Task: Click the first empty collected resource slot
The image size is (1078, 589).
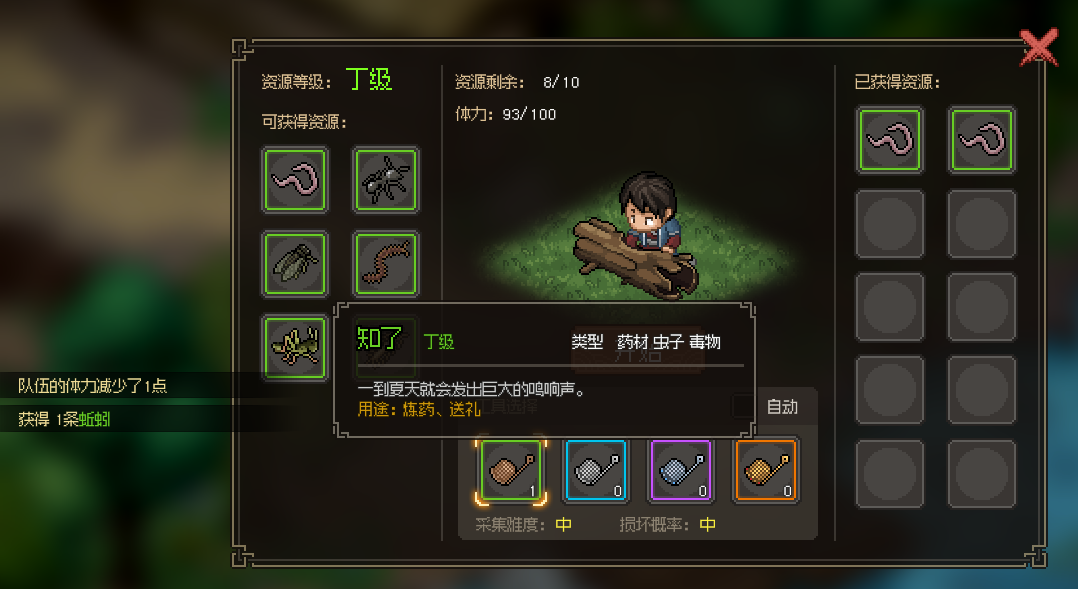Action: point(890,224)
